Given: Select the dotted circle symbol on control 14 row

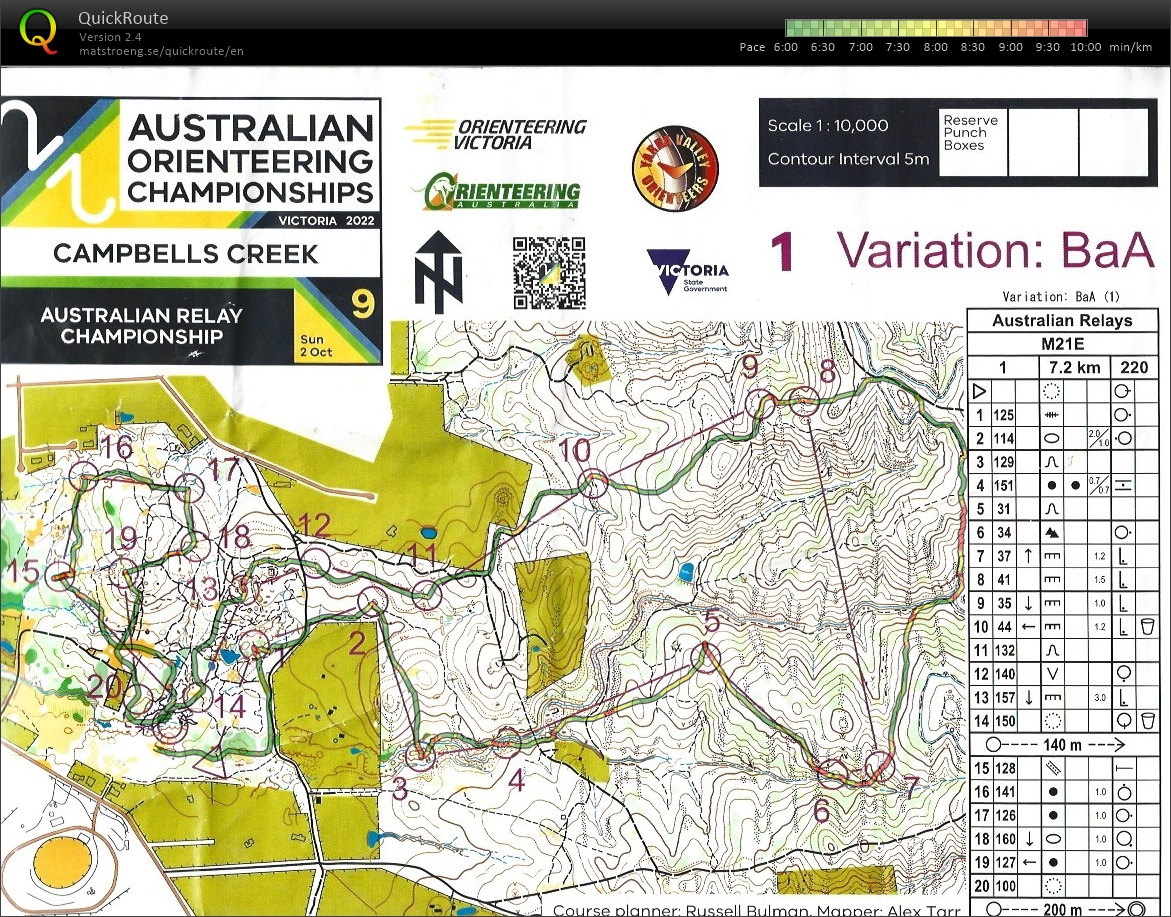Looking at the screenshot, I should pyautogui.click(x=1051, y=721).
